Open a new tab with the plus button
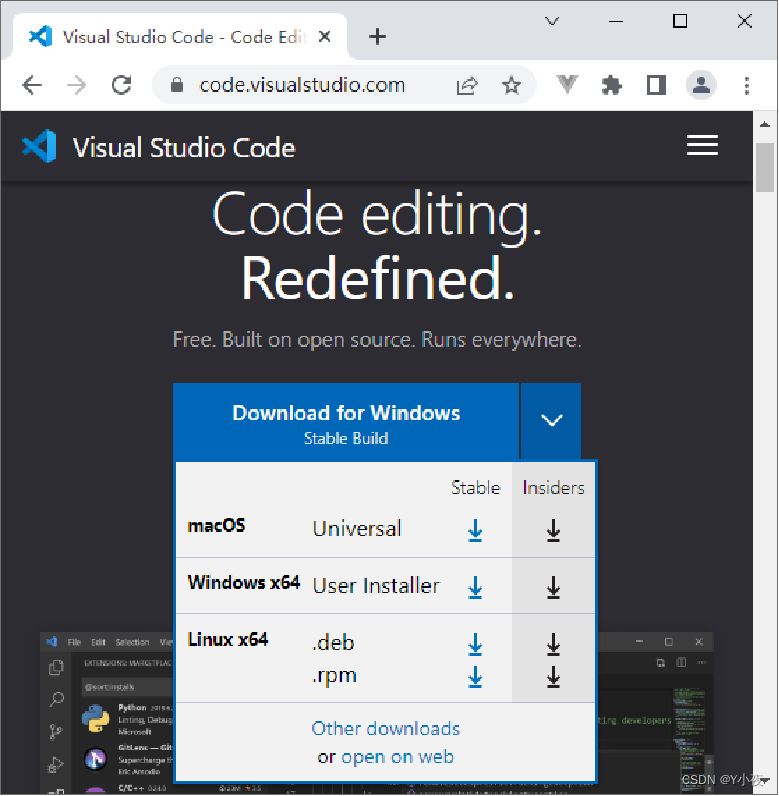This screenshot has width=779, height=796. [x=377, y=37]
